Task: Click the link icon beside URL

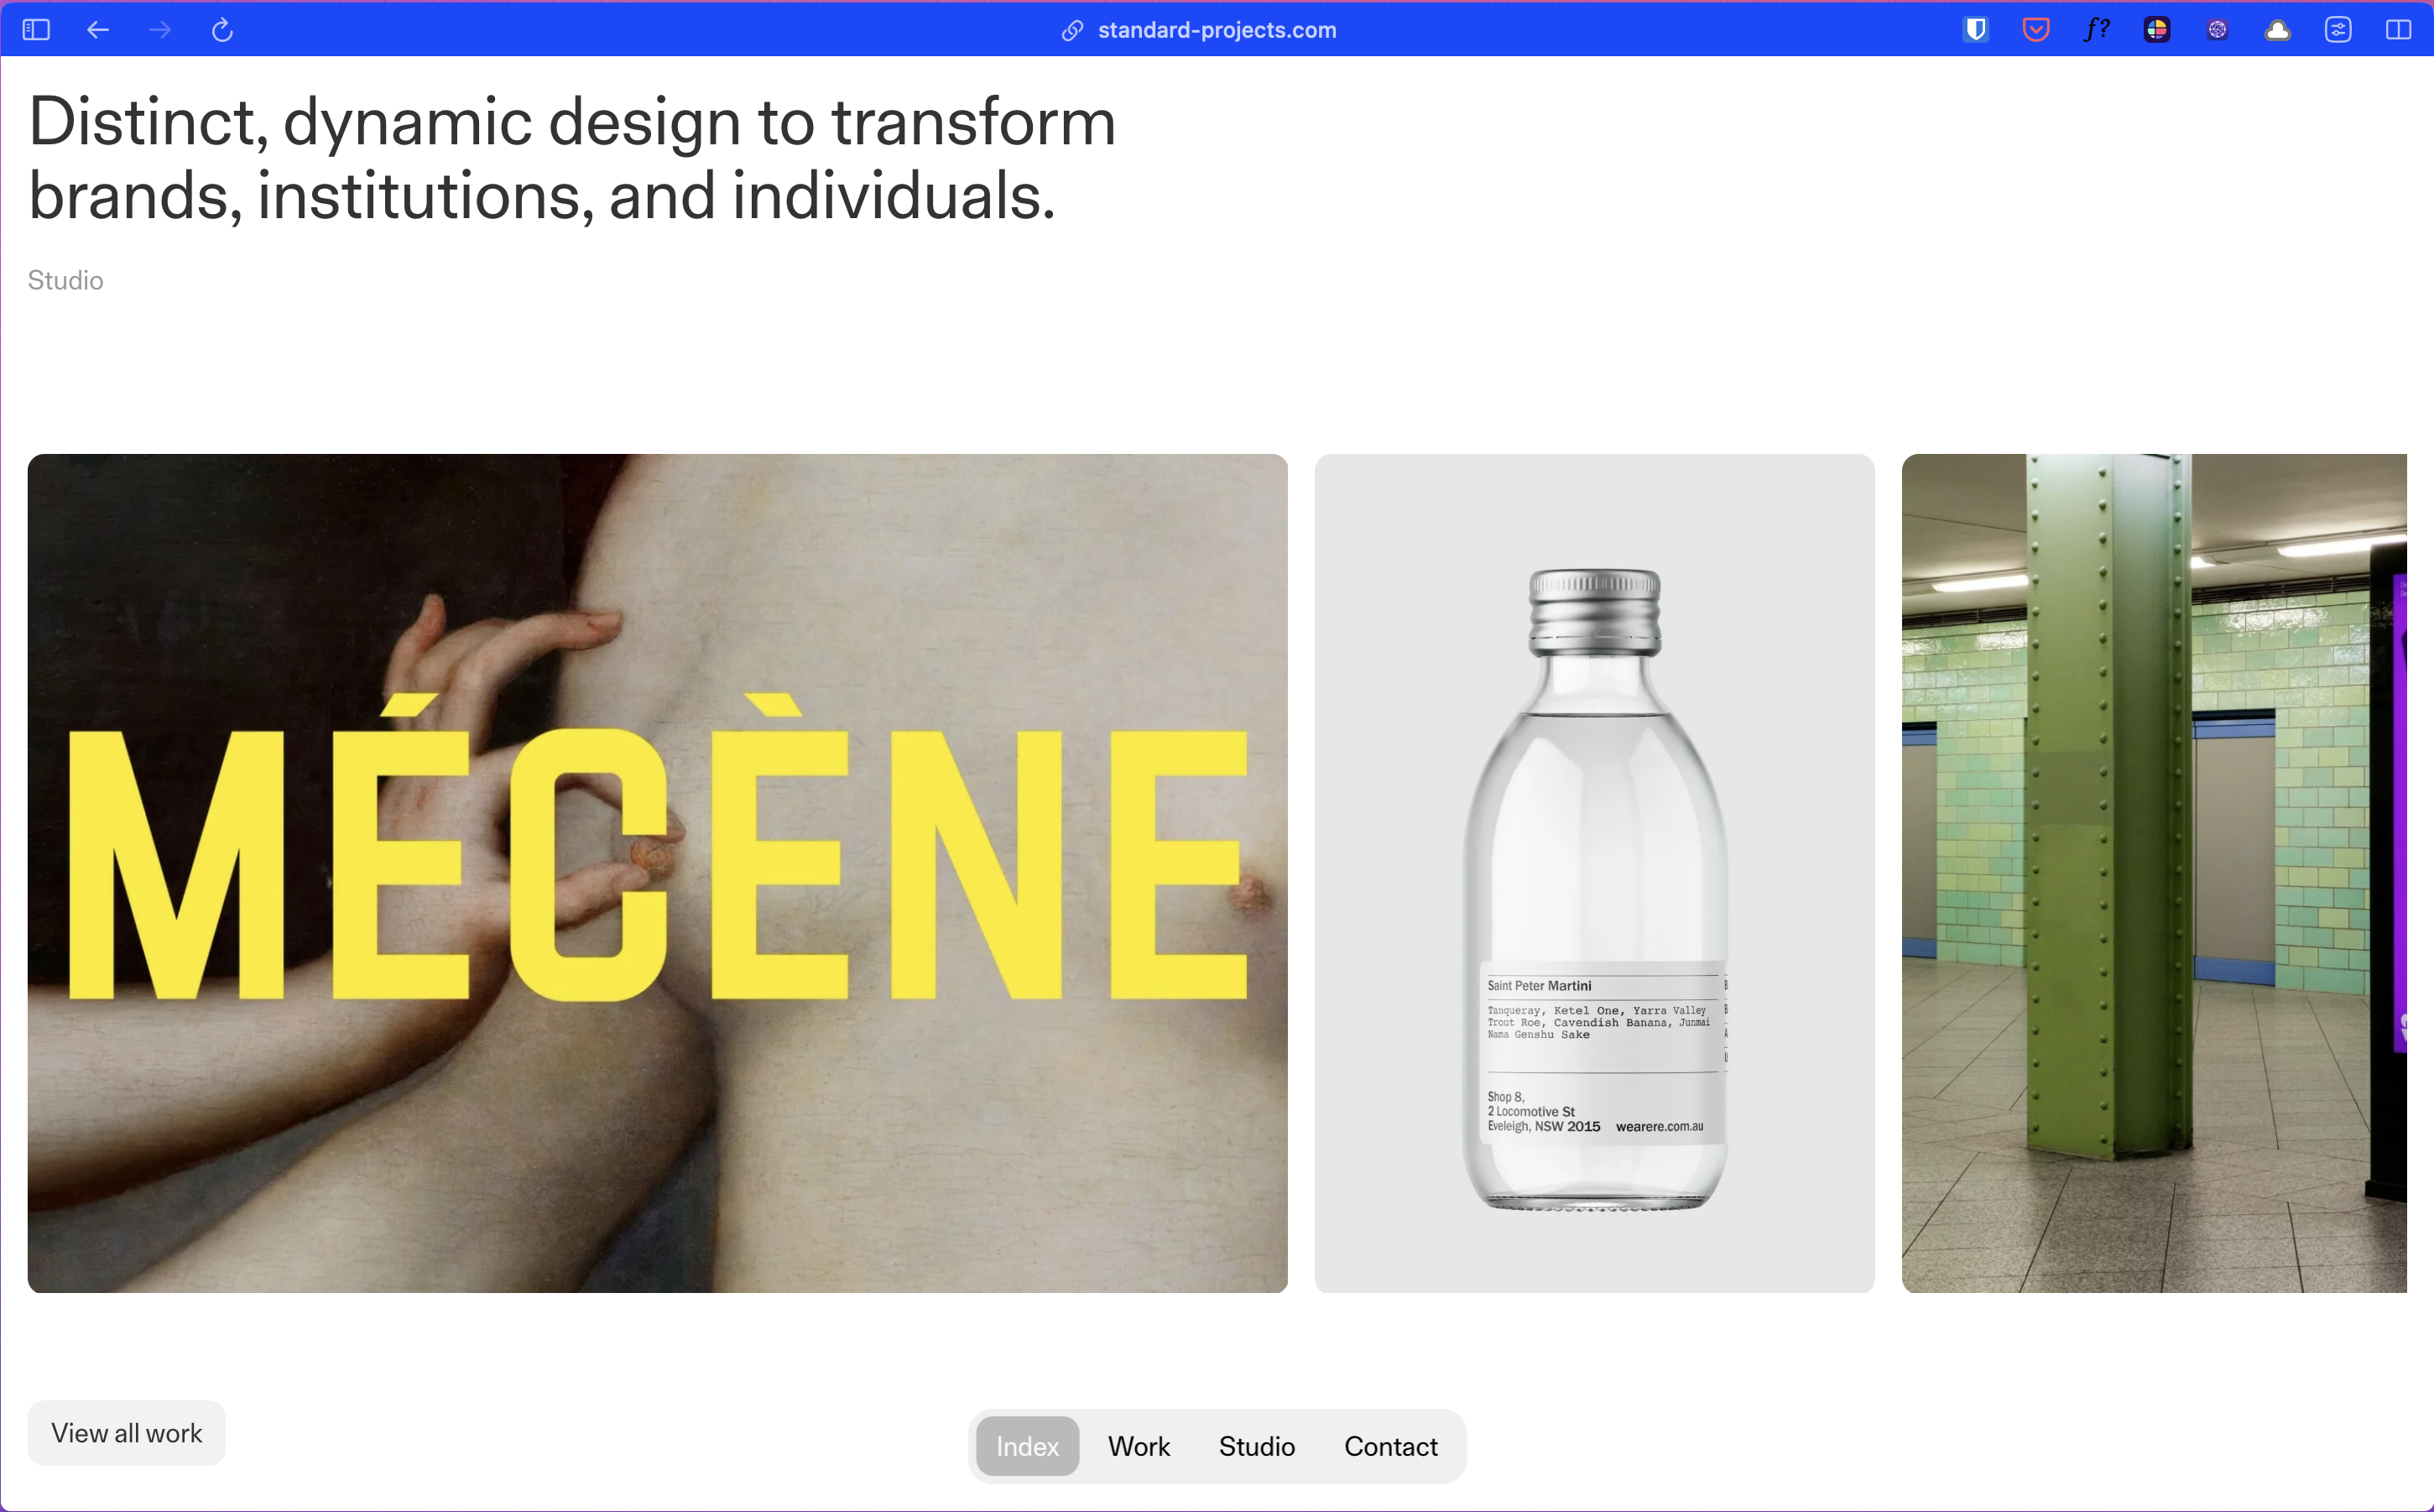Action: (1072, 30)
